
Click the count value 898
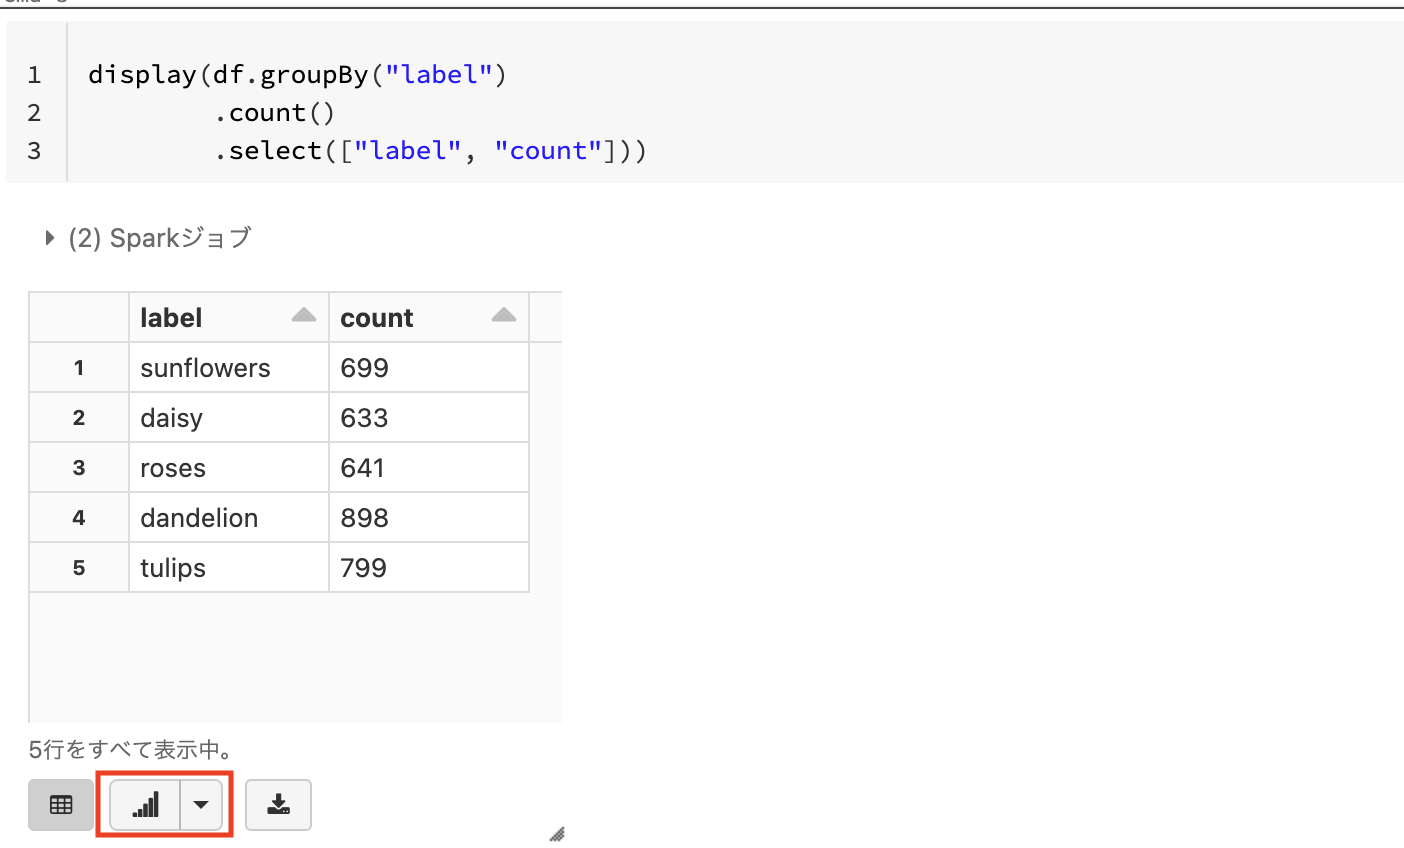(429, 518)
